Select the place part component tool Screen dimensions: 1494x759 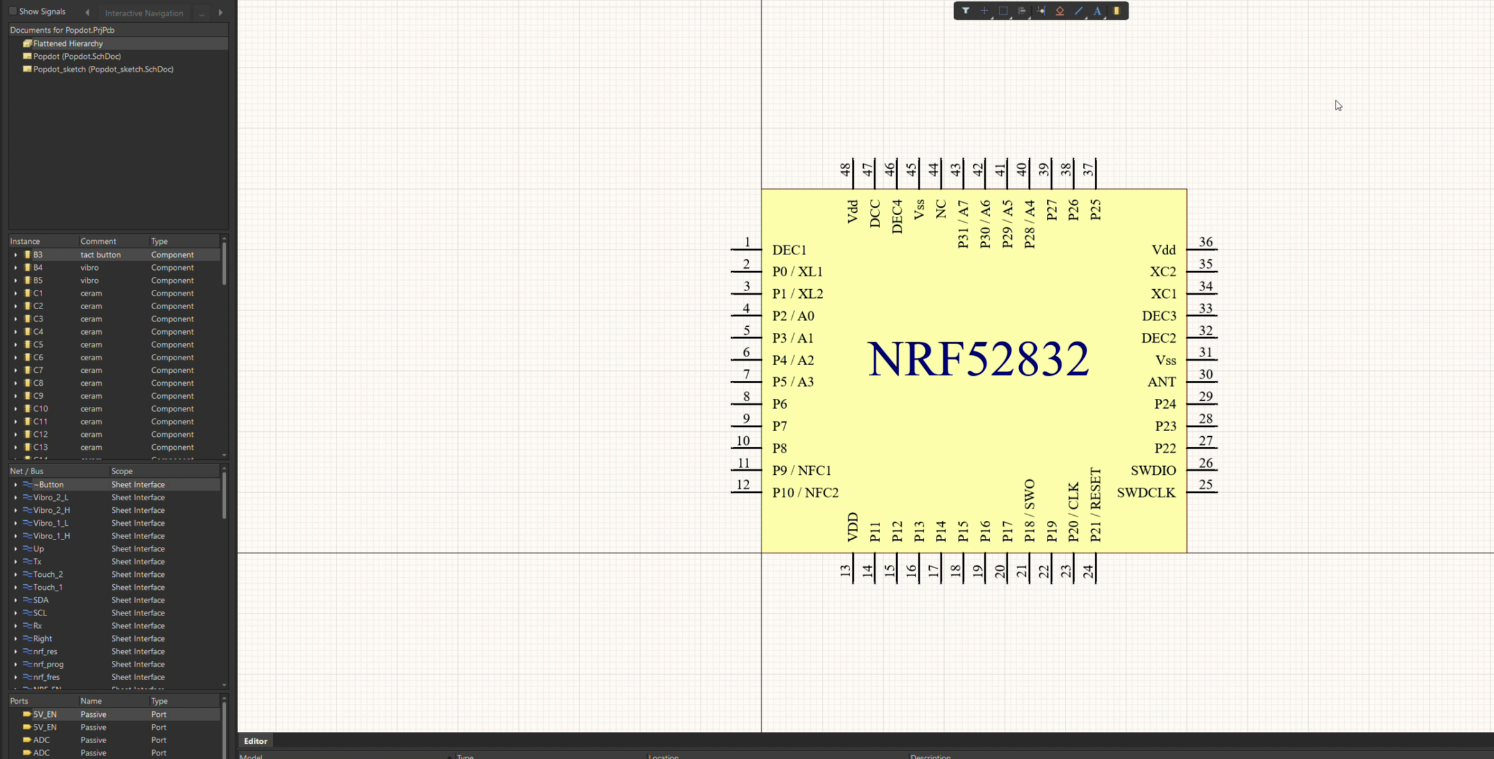[1117, 11]
